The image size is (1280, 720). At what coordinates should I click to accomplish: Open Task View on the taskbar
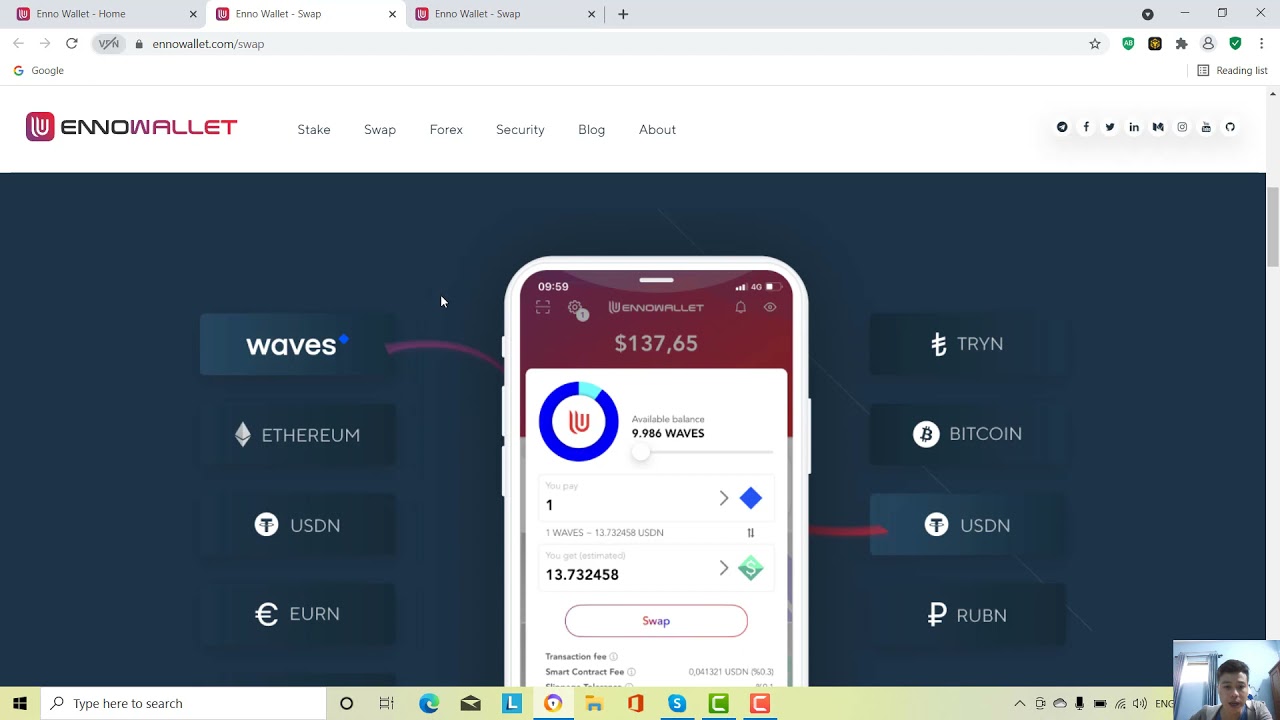(x=386, y=704)
